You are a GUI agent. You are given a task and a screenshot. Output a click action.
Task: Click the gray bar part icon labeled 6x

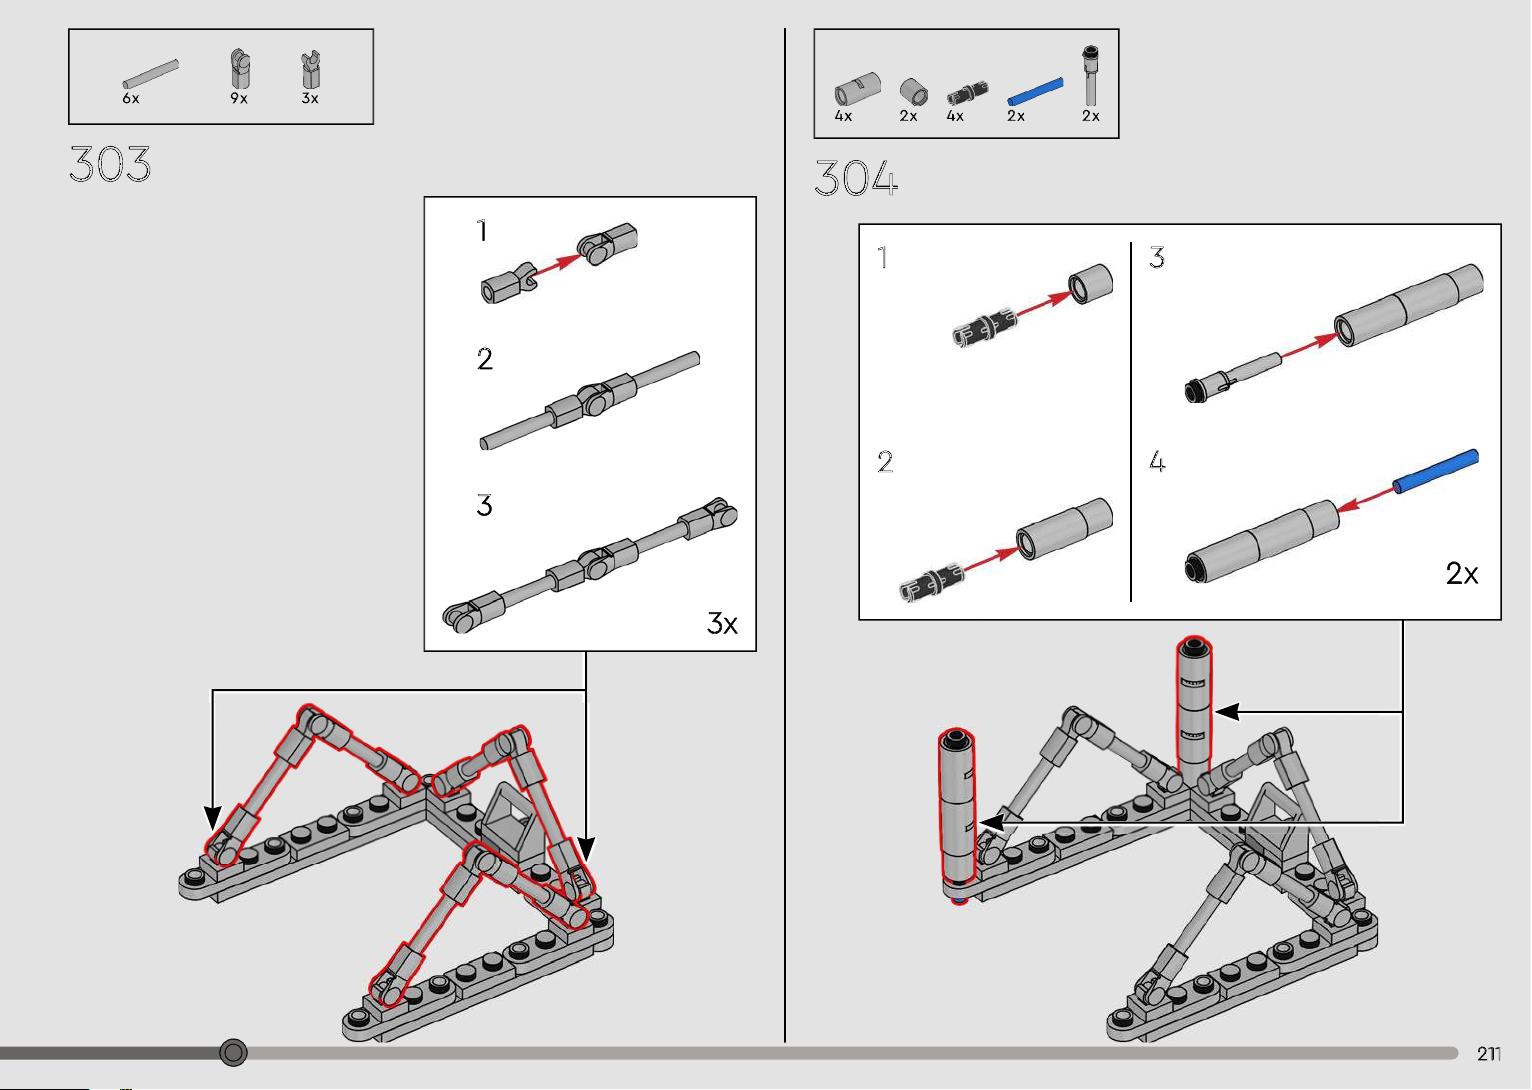click(151, 74)
